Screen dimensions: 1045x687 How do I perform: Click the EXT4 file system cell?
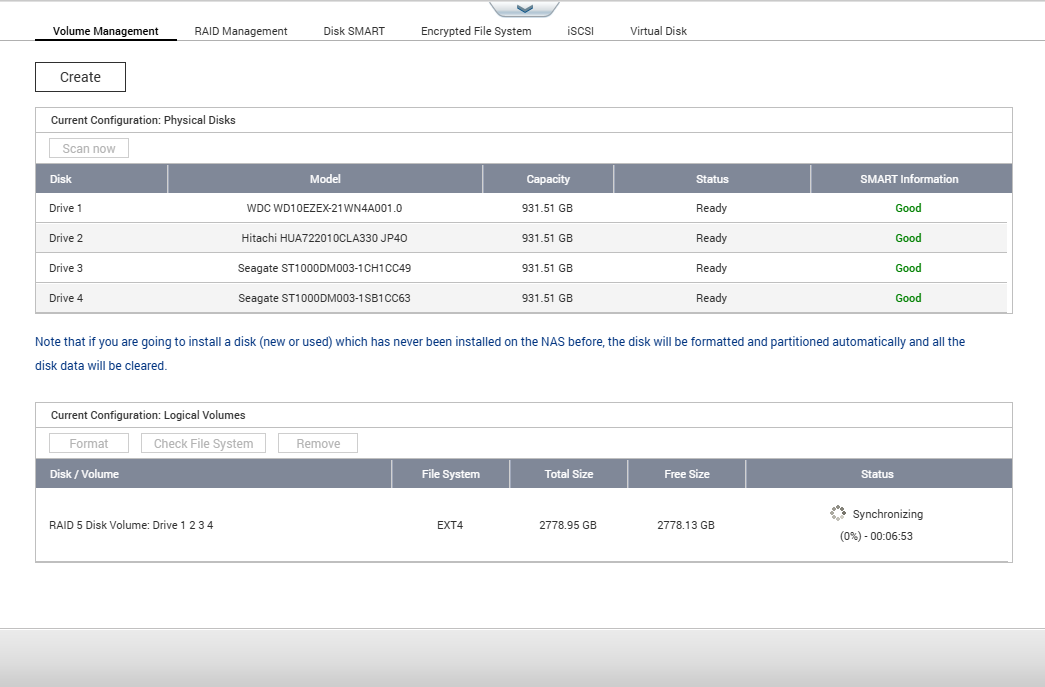coord(450,525)
